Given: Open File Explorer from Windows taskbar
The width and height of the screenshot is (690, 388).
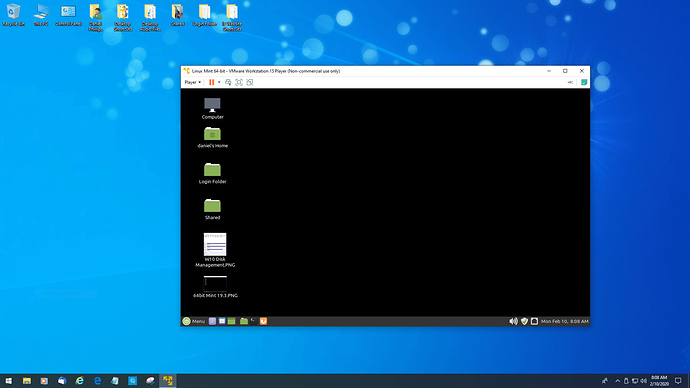Looking at the screenshot, I should 27,381.
